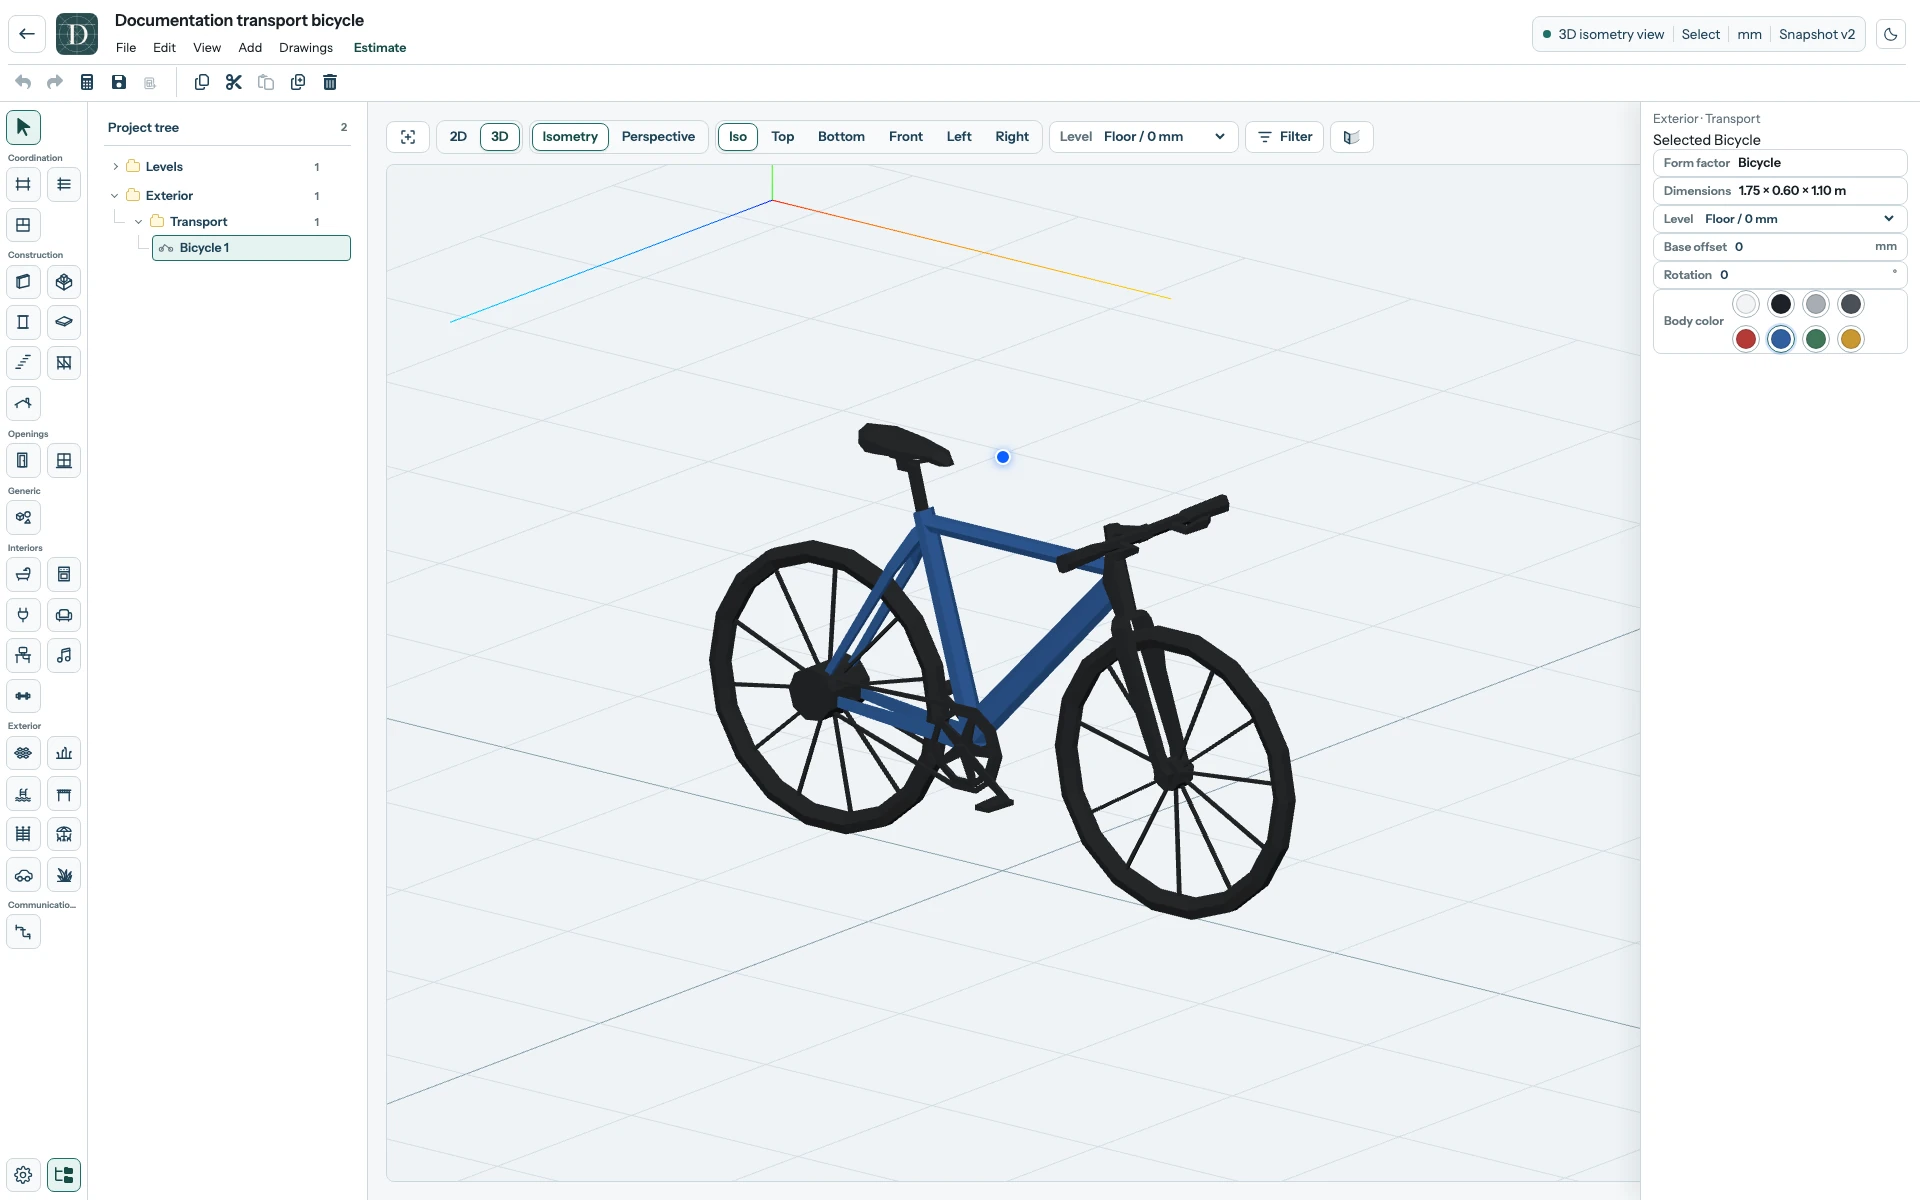Image resolution: width=1920 pixels, height=1200 pixels.
Task: Expand the Levels folder in tree
Action: click(116, 167)
